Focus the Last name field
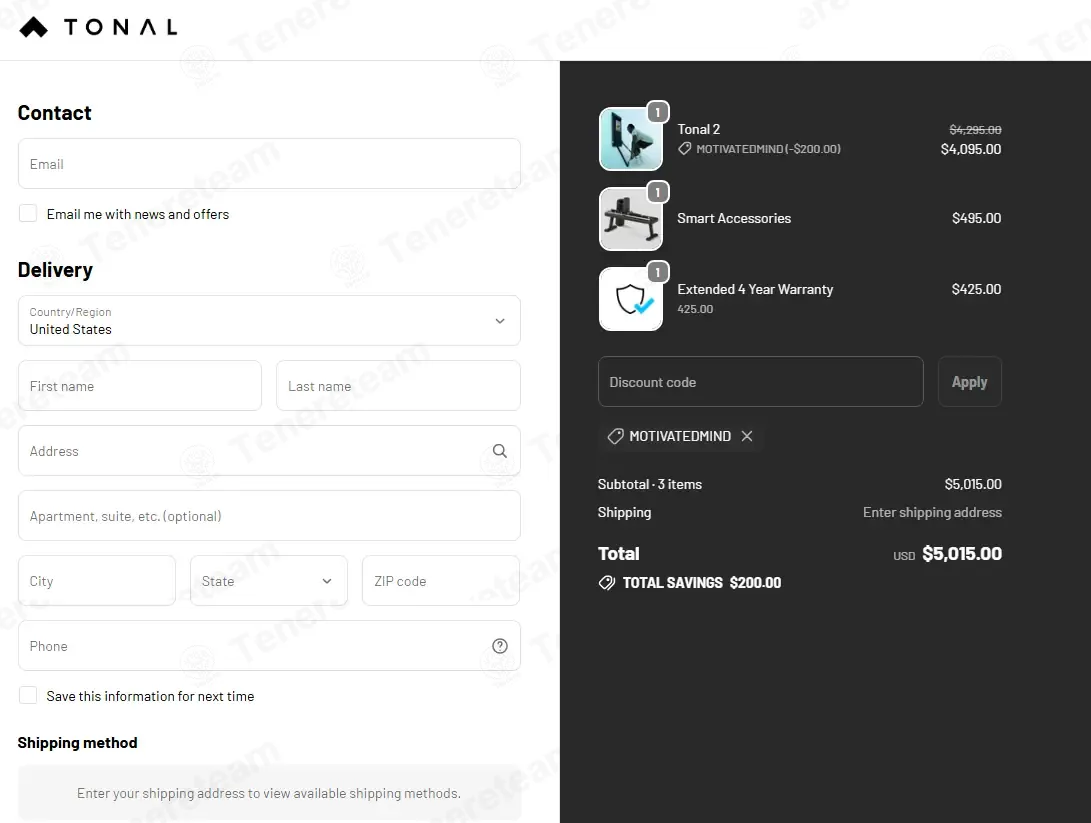This screenshot has width=1091, height=823. (x=398, y=386)
